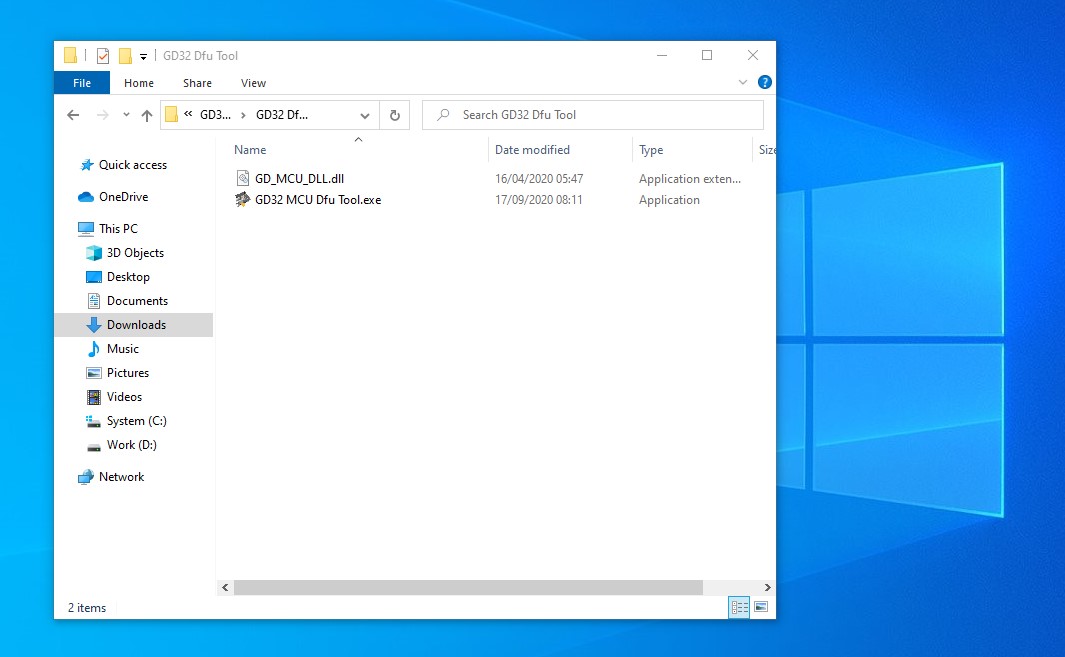Open the File menu
Image resolution: width=1065 pixels, height=657 pixels.
pos(82,83)
